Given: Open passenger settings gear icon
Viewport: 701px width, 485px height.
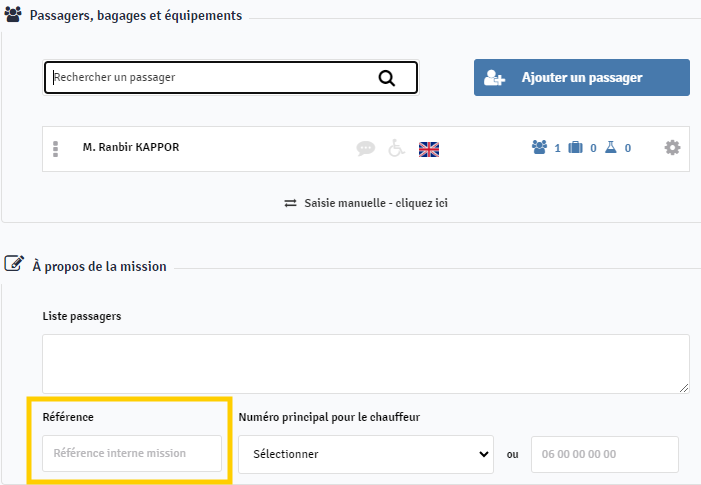Looking at the screenshot, I should 672,147.
